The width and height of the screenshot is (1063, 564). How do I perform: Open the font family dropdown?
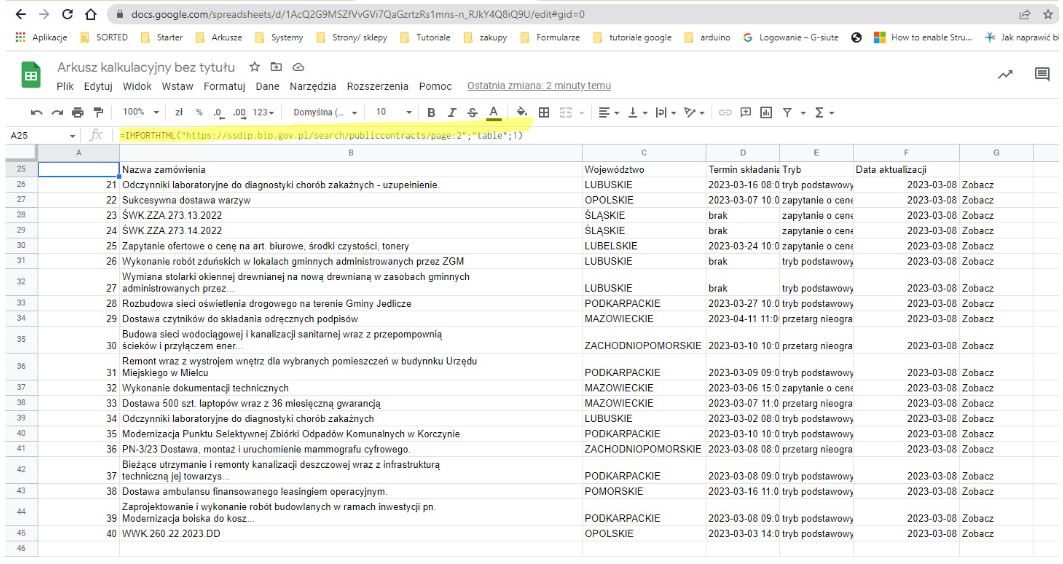click(325, 112)
